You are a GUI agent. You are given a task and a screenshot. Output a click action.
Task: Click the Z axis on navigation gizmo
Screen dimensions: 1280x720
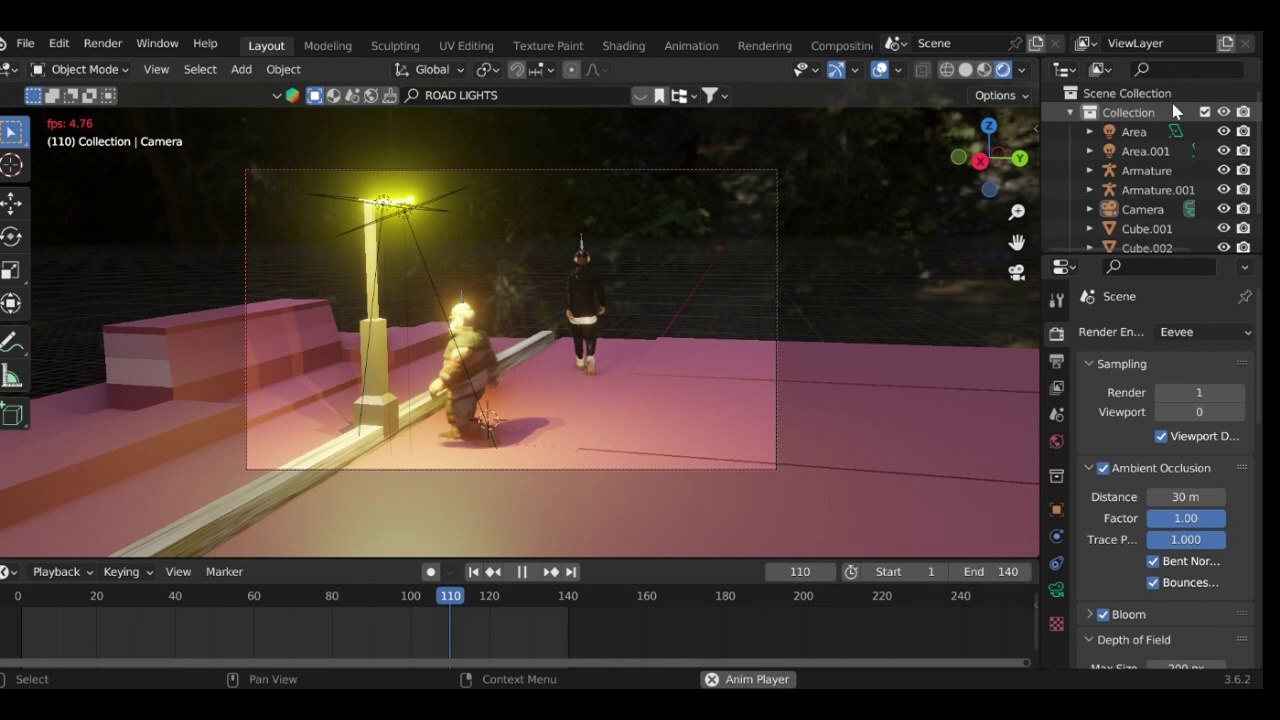[989, 126]
